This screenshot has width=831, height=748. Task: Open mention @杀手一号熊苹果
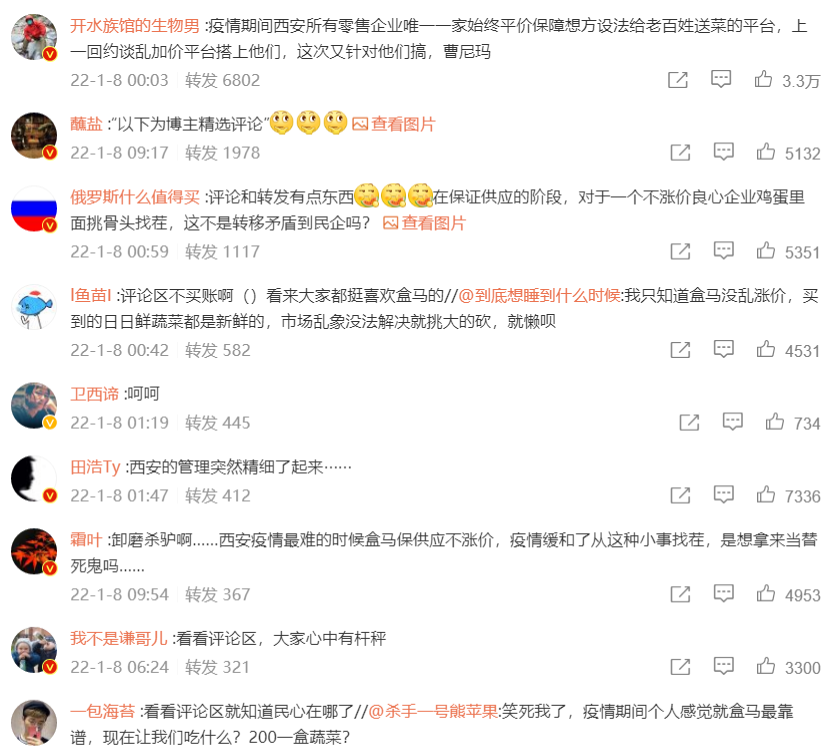[x=433, y=711]
